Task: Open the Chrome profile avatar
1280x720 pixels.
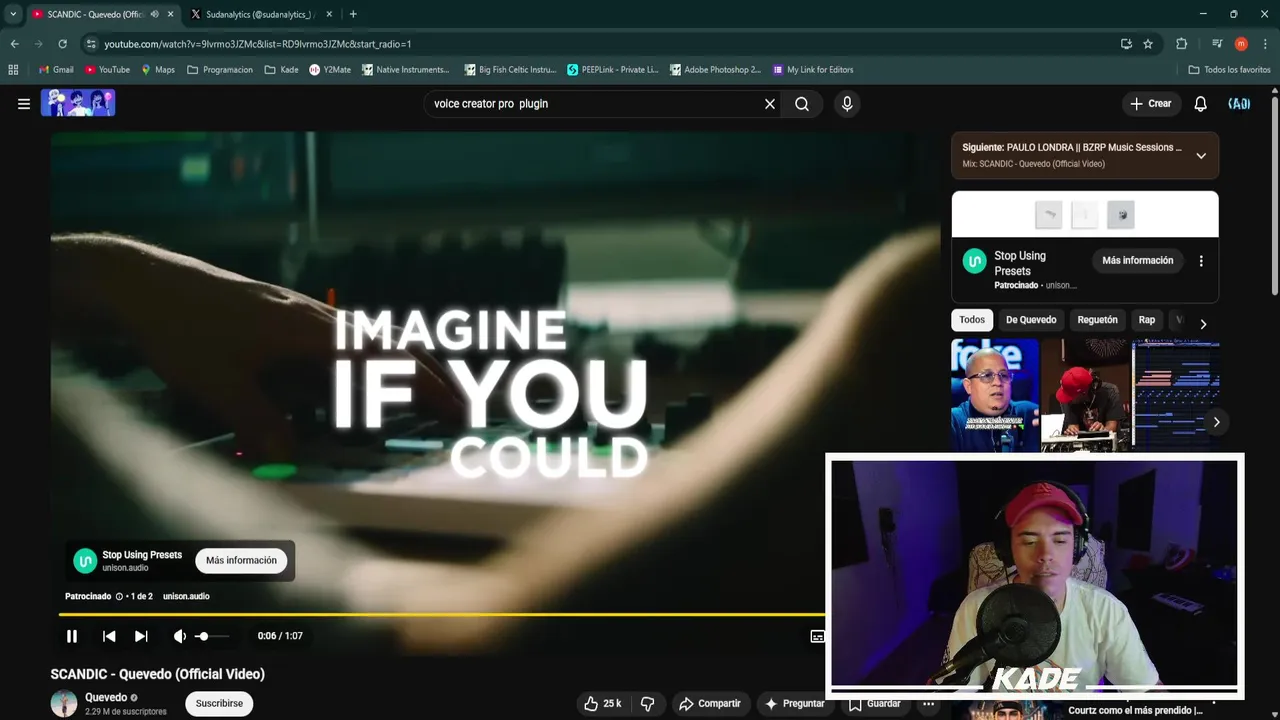Action: coord(1241,44)
